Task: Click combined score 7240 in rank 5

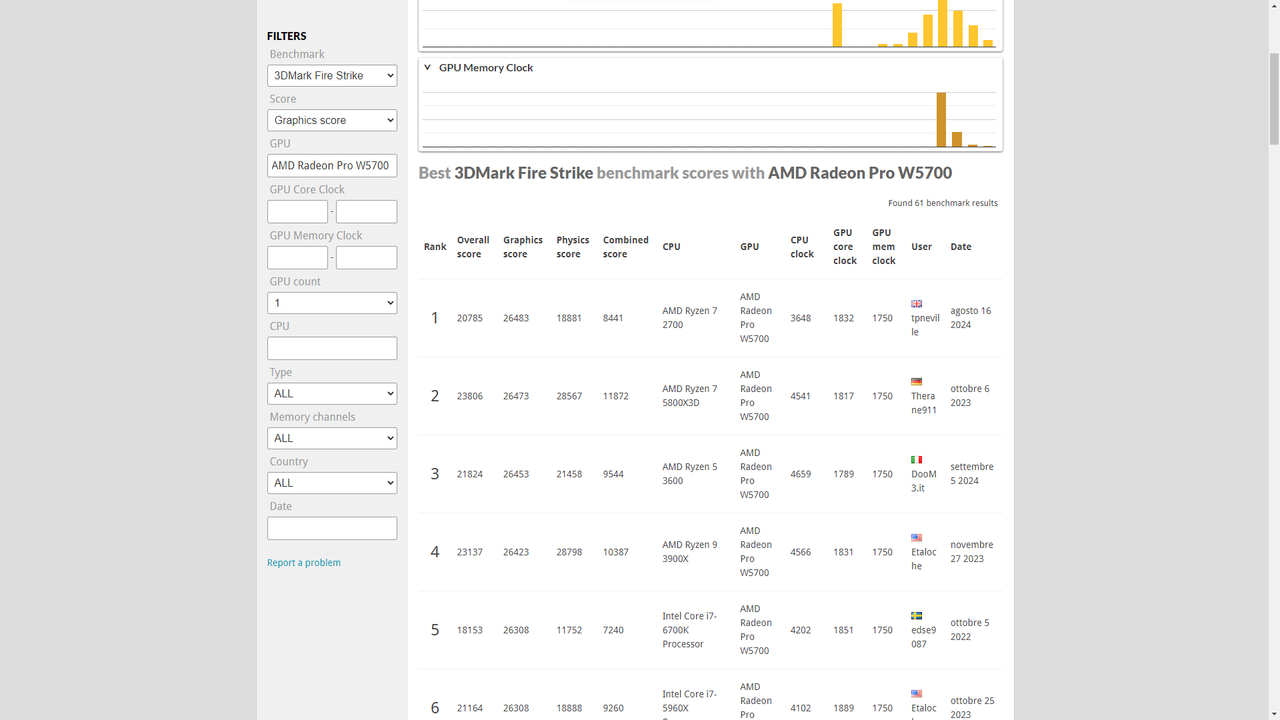Action: tap(613, 630)
